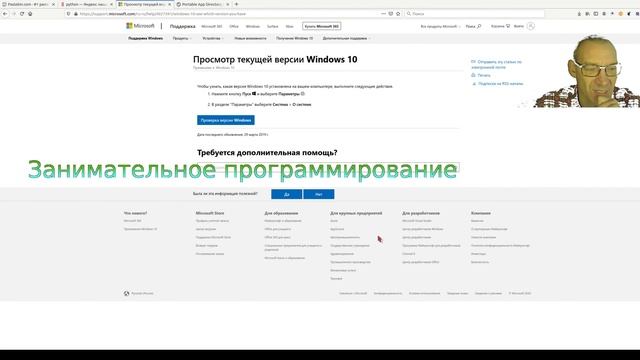
Task: Switch to the Portable App Directory tab
Action: [x=203, y=4]
